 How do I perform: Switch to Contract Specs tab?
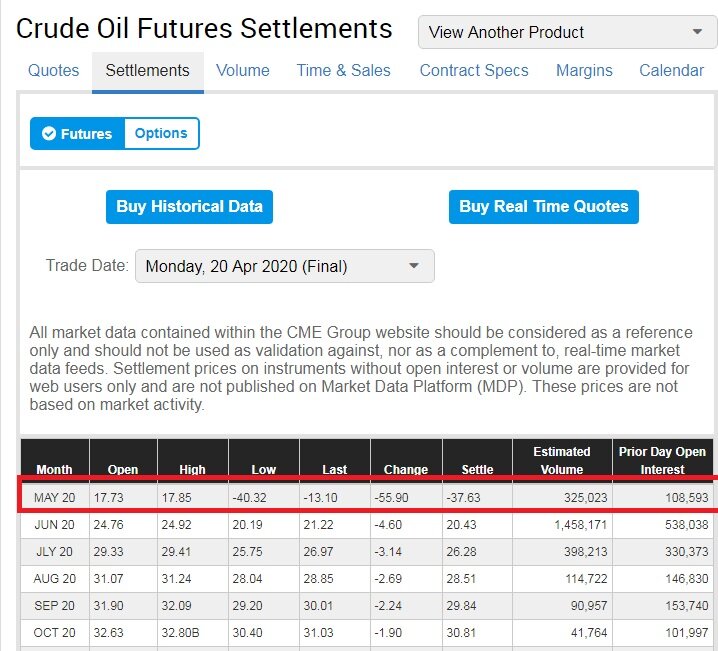(x=474, y=70)
